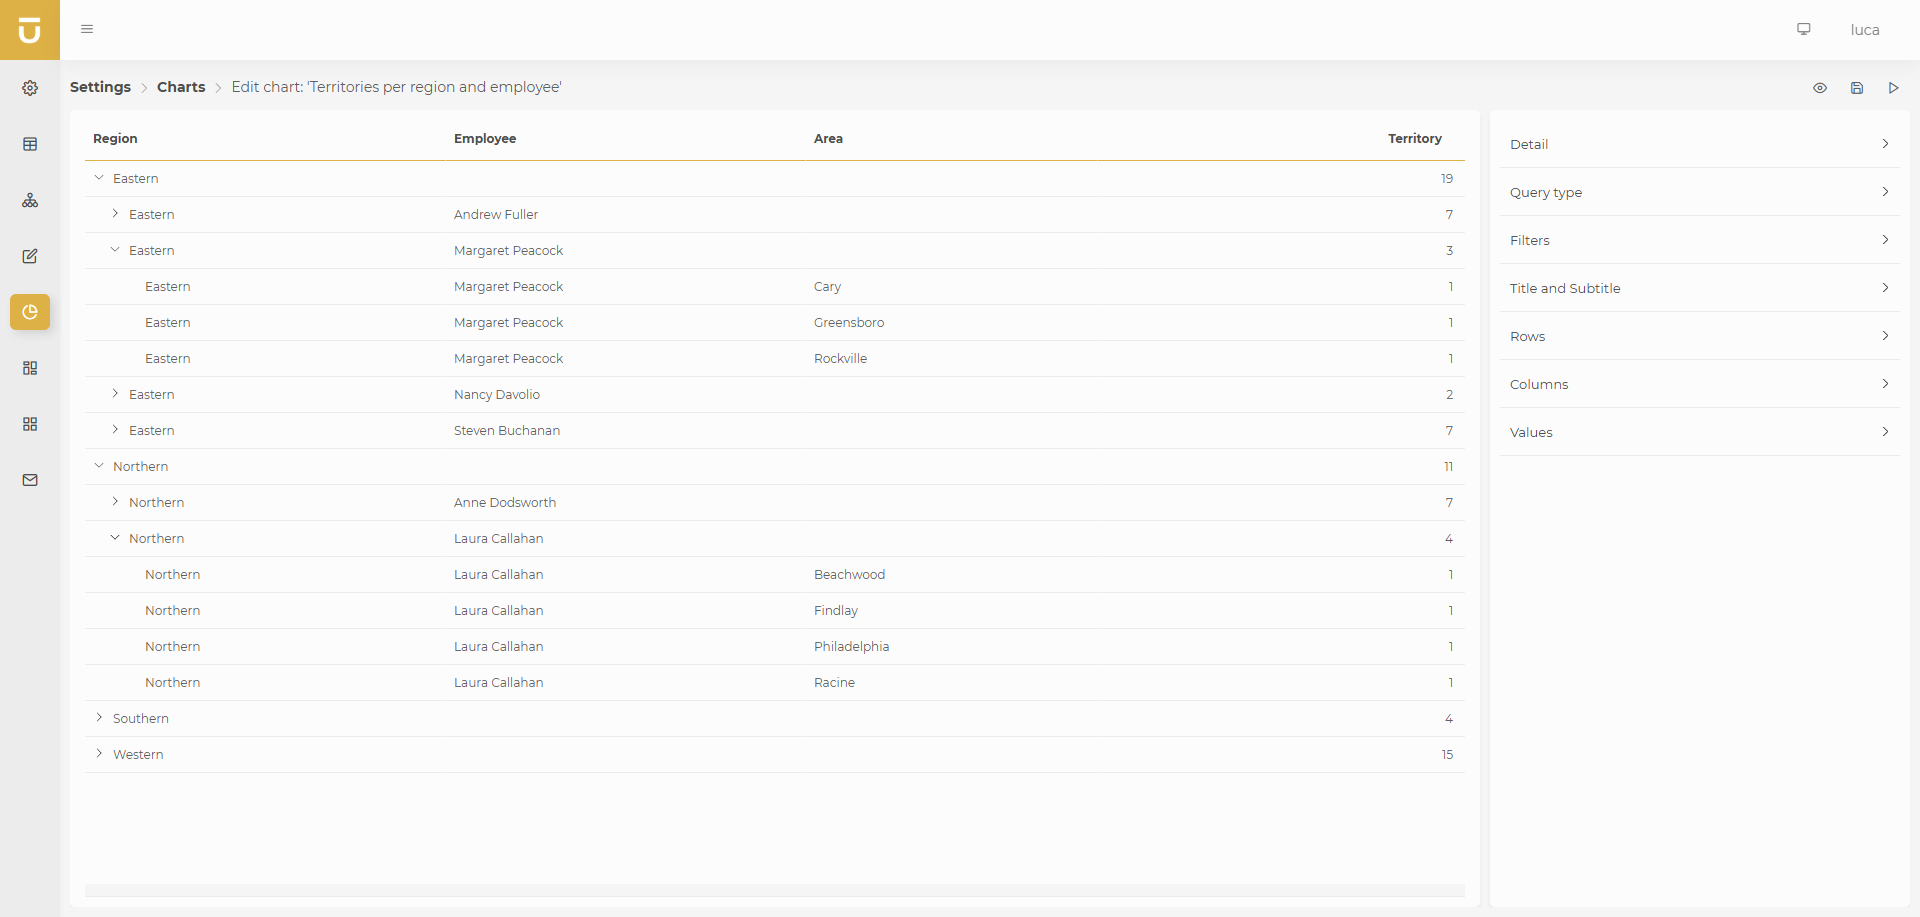Open the Query type settings section

(1699, 192)
